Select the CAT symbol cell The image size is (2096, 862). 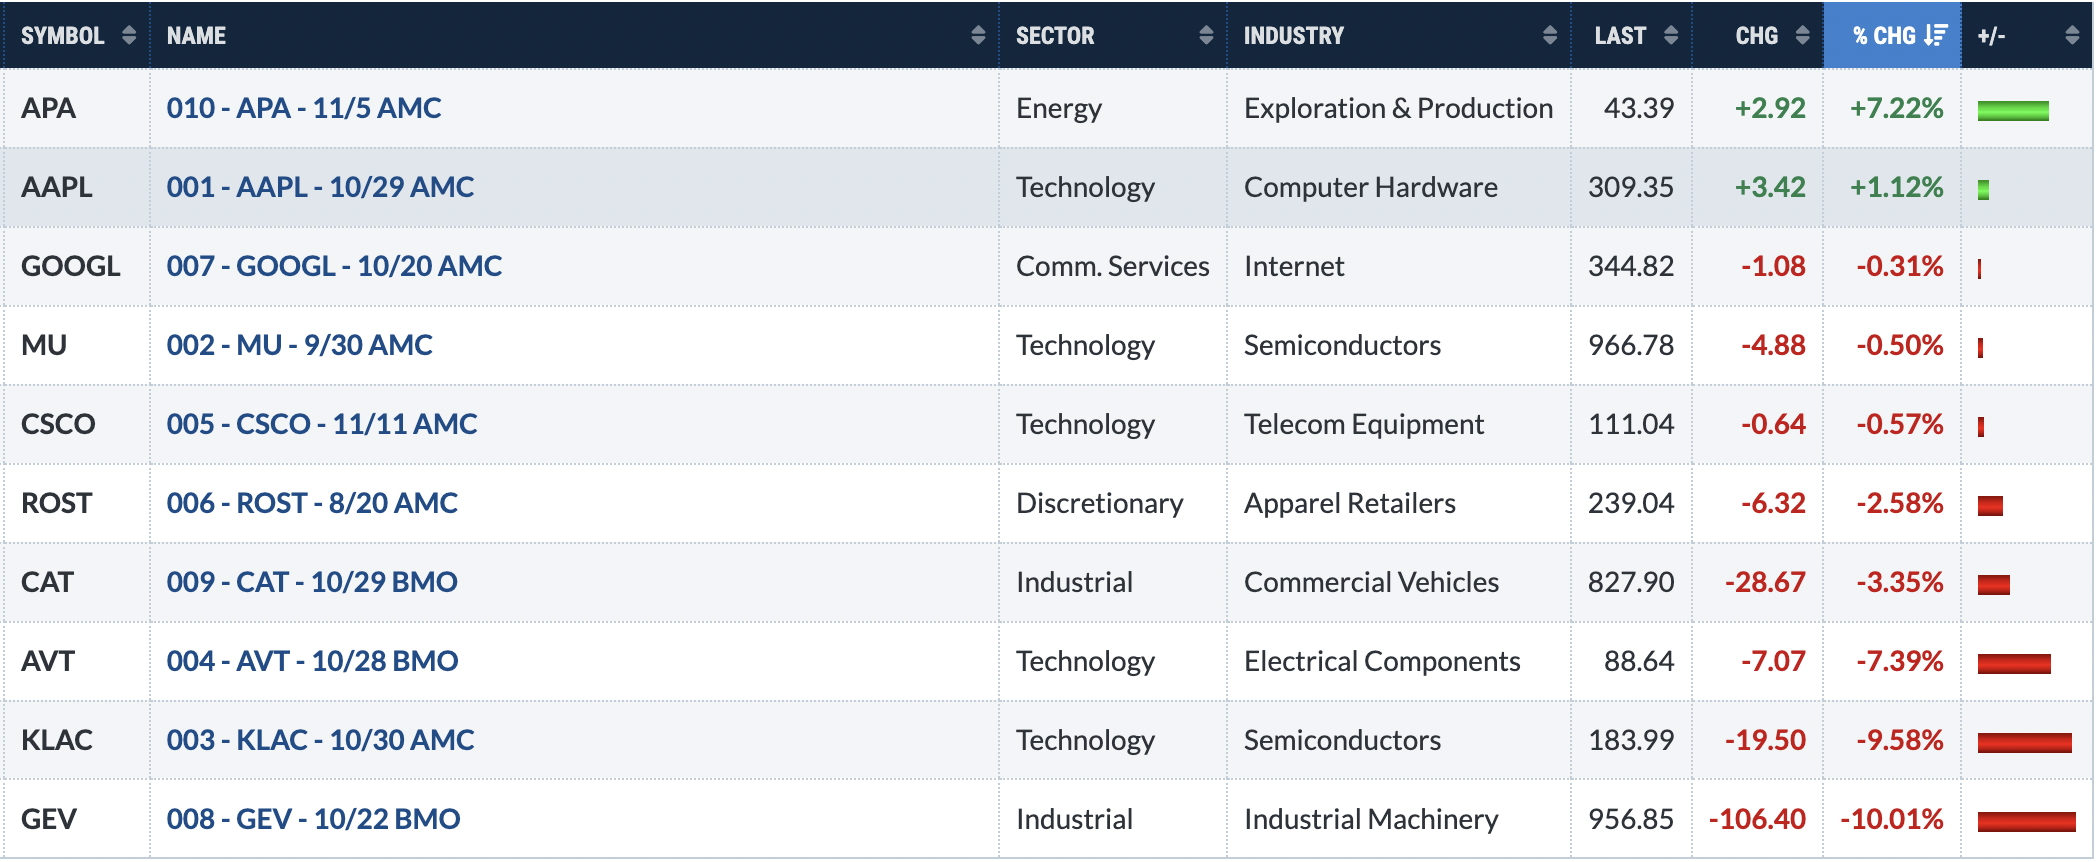pos(76,582)
